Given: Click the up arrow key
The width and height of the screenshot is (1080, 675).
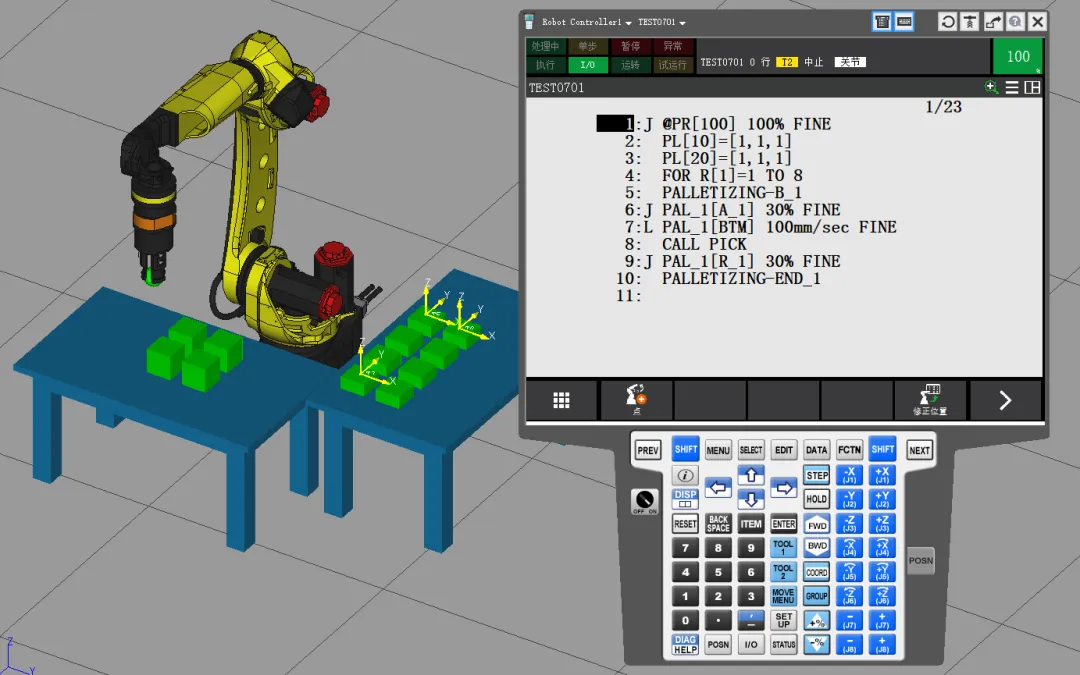Looking at the screenshot, I should click(751, 475).
